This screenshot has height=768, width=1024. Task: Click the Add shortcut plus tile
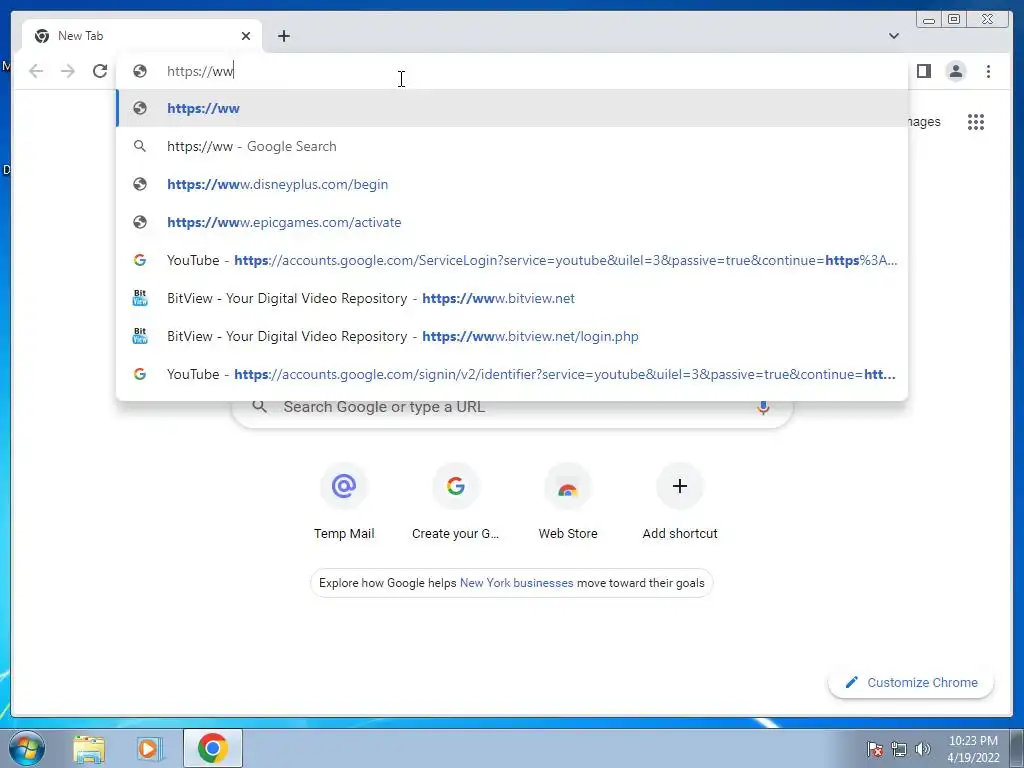(x=680, y=502)
